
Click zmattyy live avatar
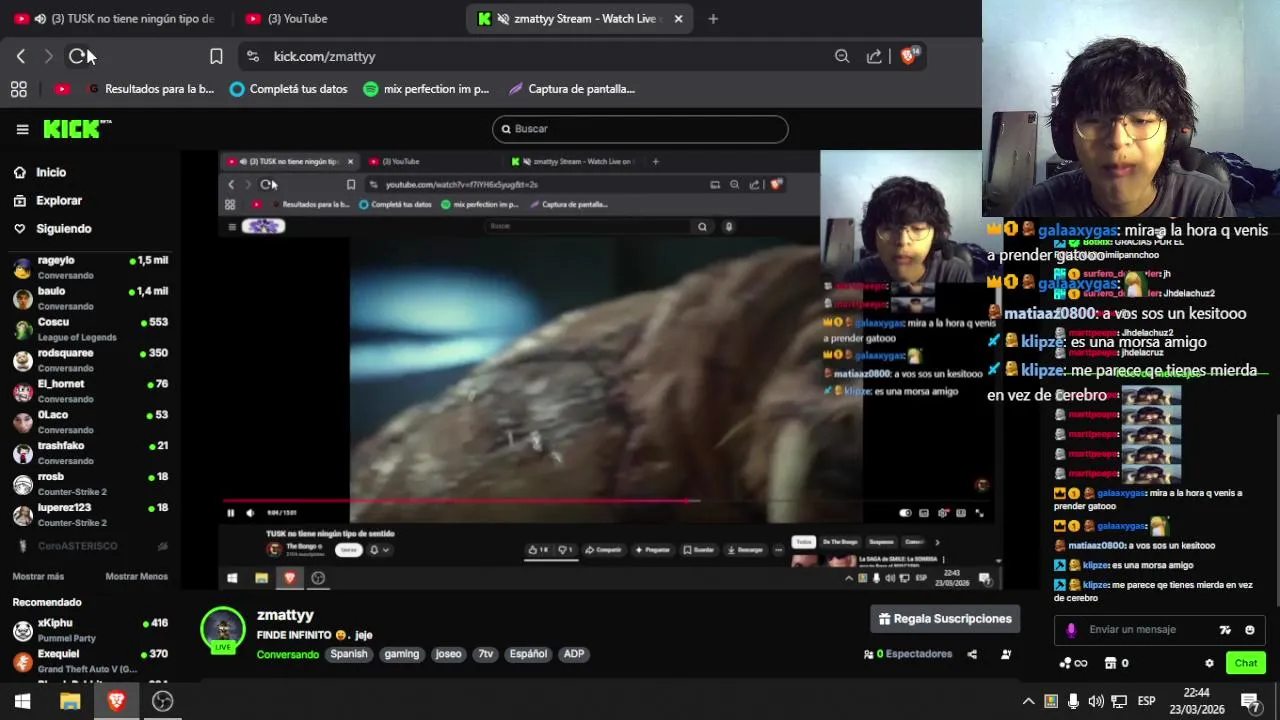(x=222, y=630)
